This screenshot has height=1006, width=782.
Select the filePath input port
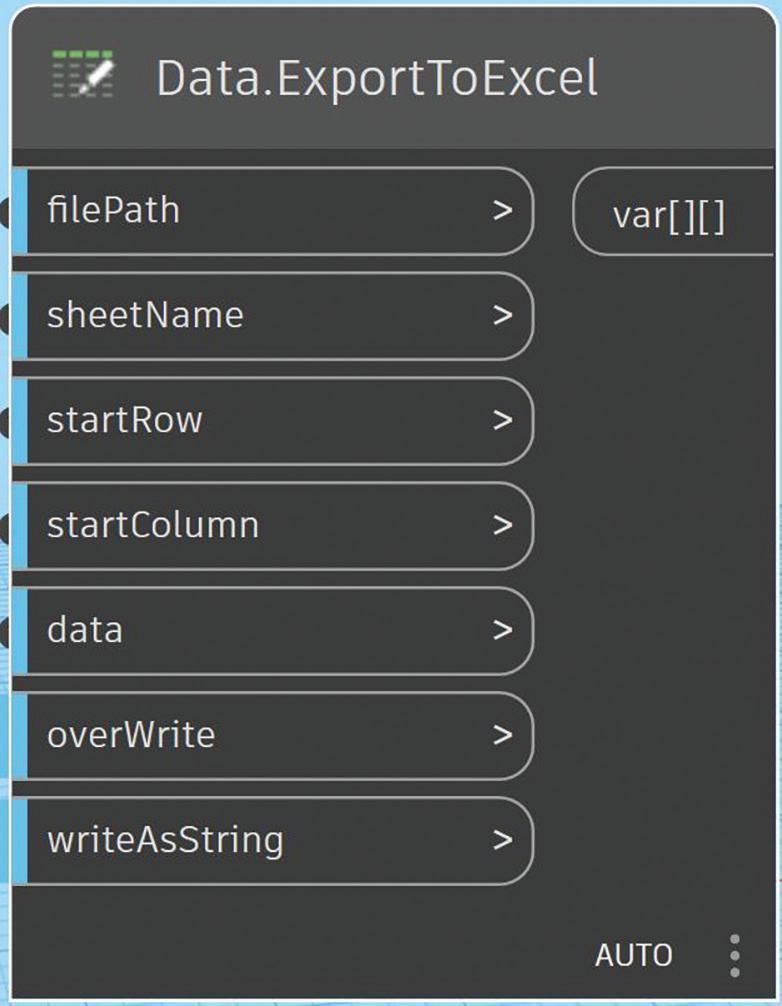pyautogui.click(x=273, y=211)
